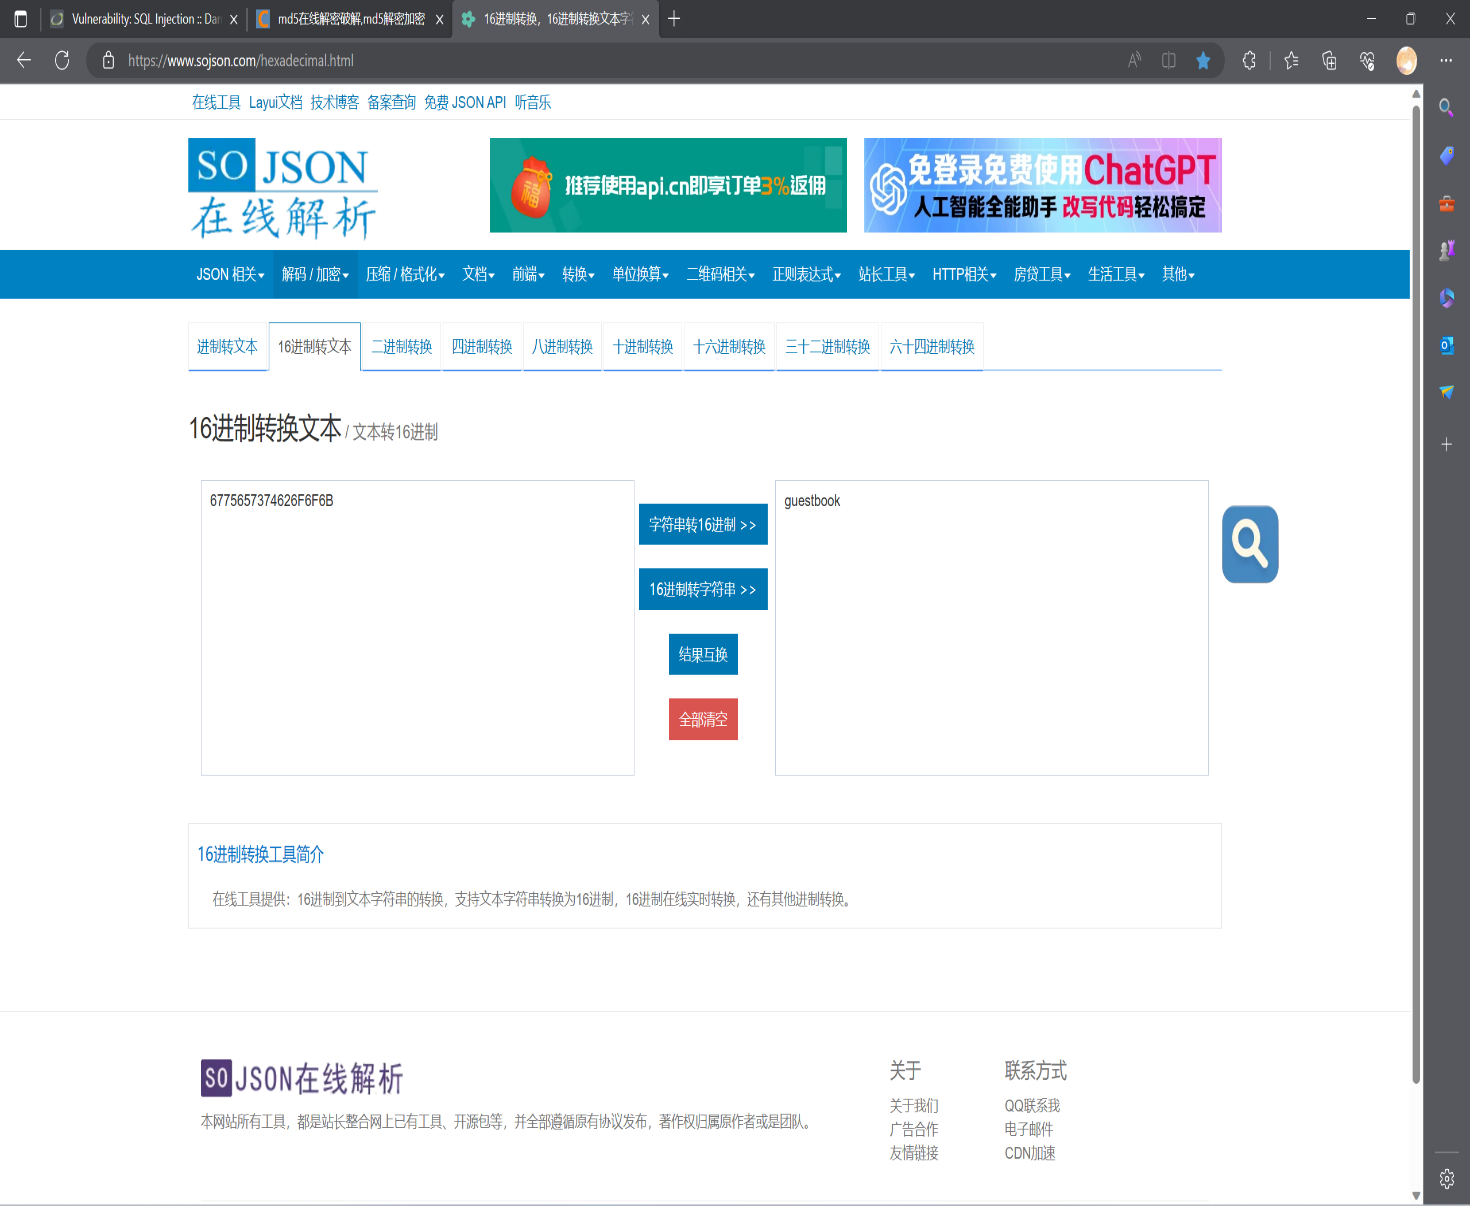Switch to the Vulnerability: SQL Injection tab
This screenshot has height=1206, width=1470.
(x=145, y=19)
